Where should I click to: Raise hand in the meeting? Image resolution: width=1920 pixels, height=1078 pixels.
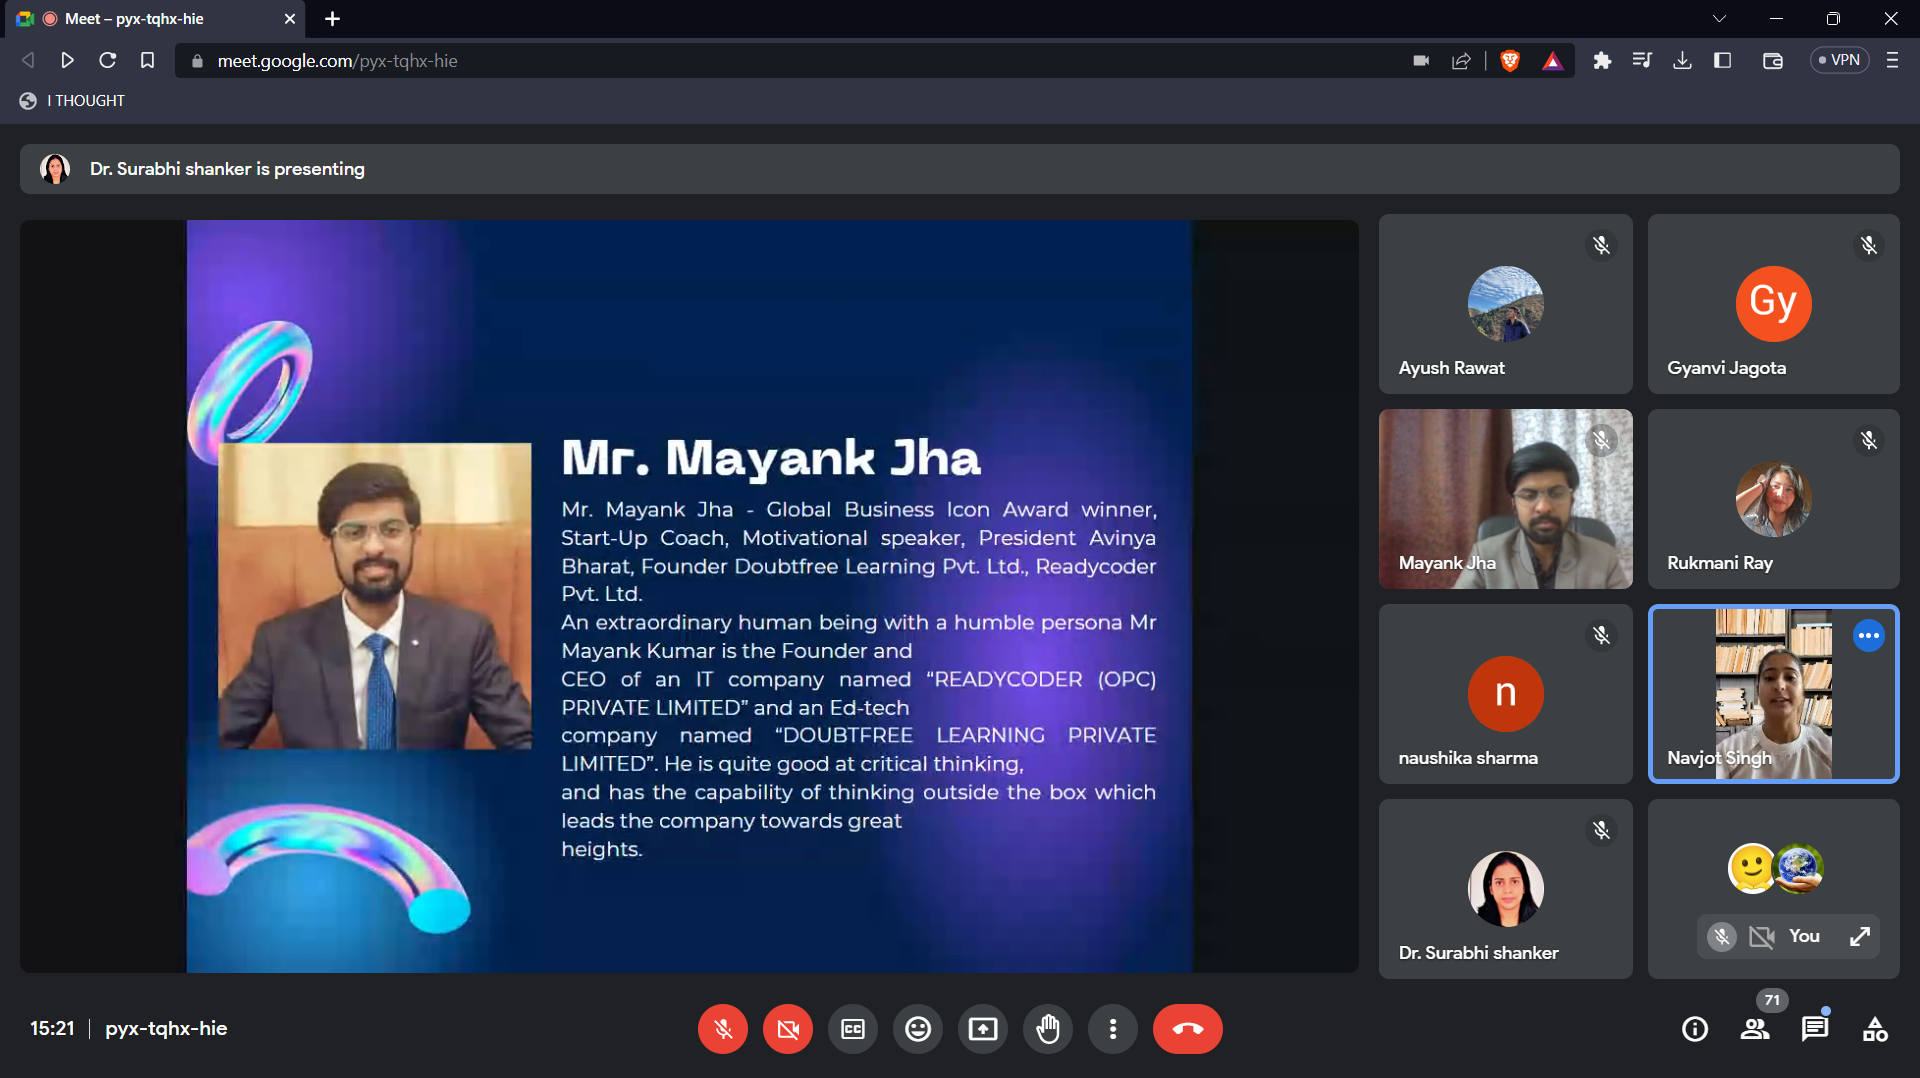(1048, 1029)
